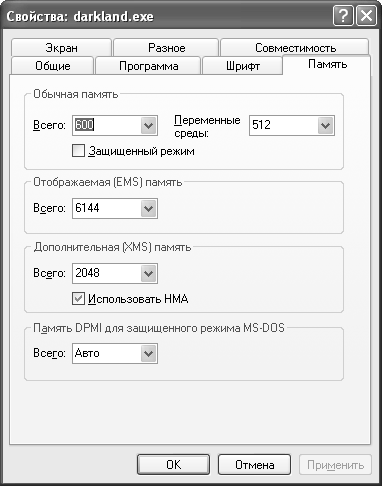
Task: Click the Память DPMI group label
Action: pos(159,328)
